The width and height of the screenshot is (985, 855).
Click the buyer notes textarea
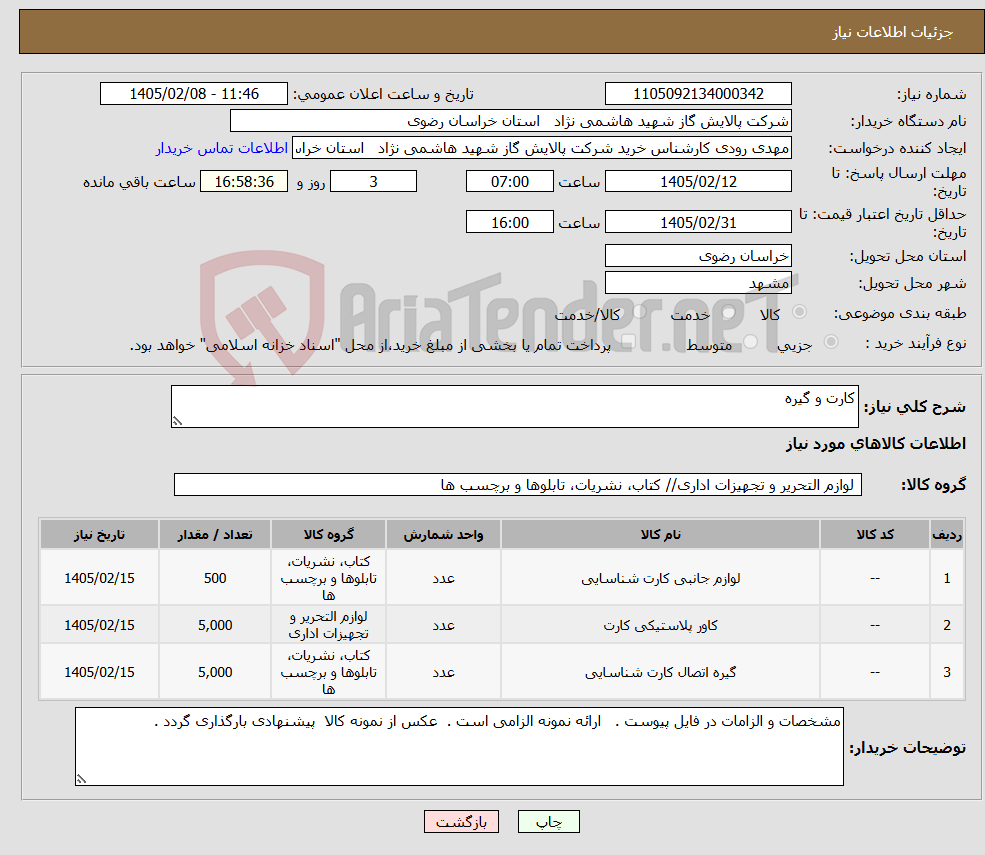pyautogui.click(x=459, y=746)
